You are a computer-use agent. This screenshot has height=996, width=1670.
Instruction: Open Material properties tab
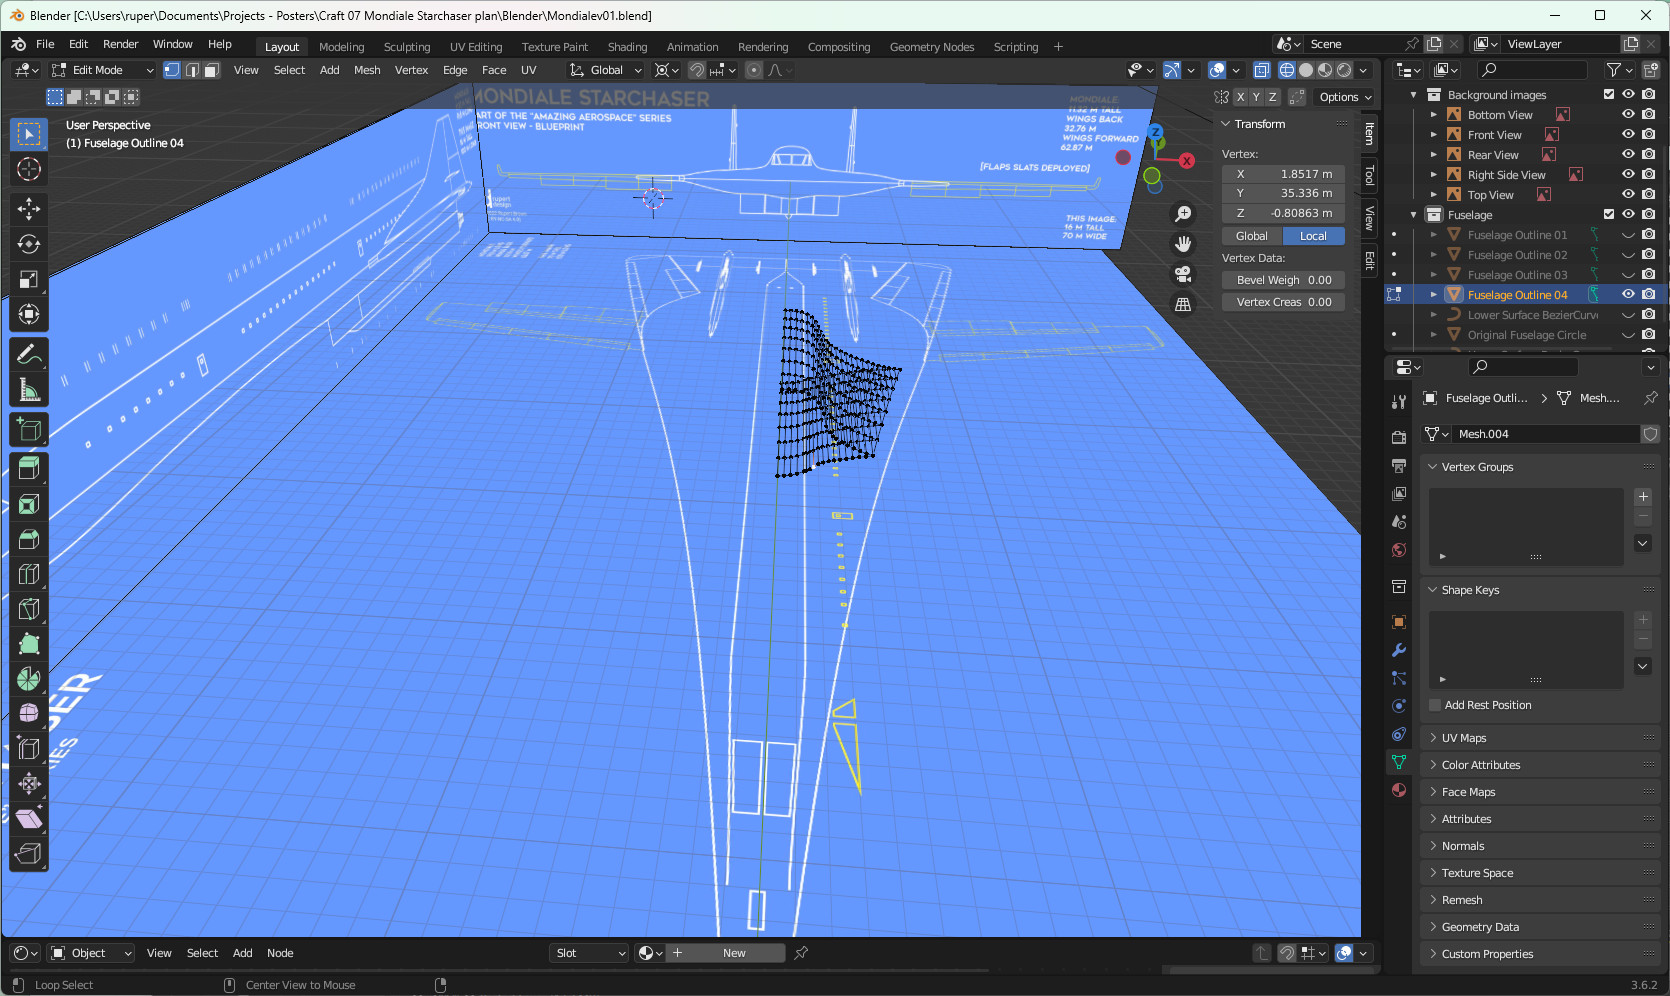pos(1399,790)
